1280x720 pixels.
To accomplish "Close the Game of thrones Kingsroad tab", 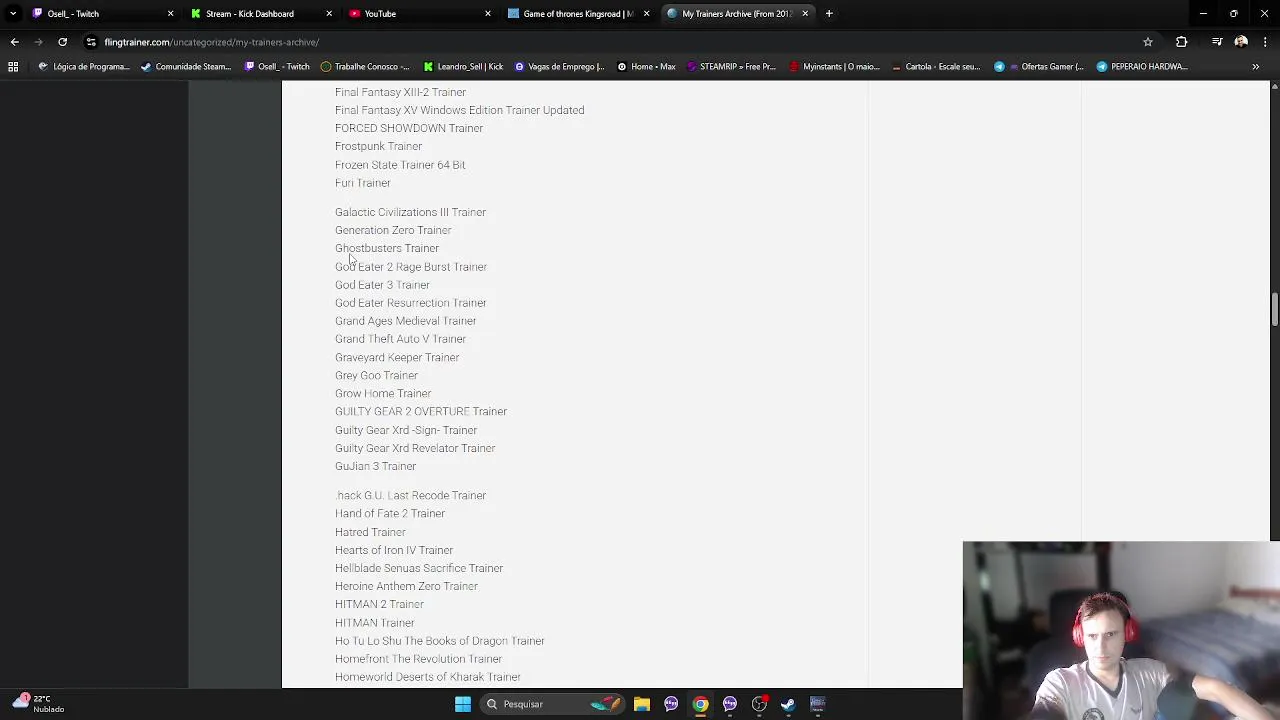I will coord(646,14).
